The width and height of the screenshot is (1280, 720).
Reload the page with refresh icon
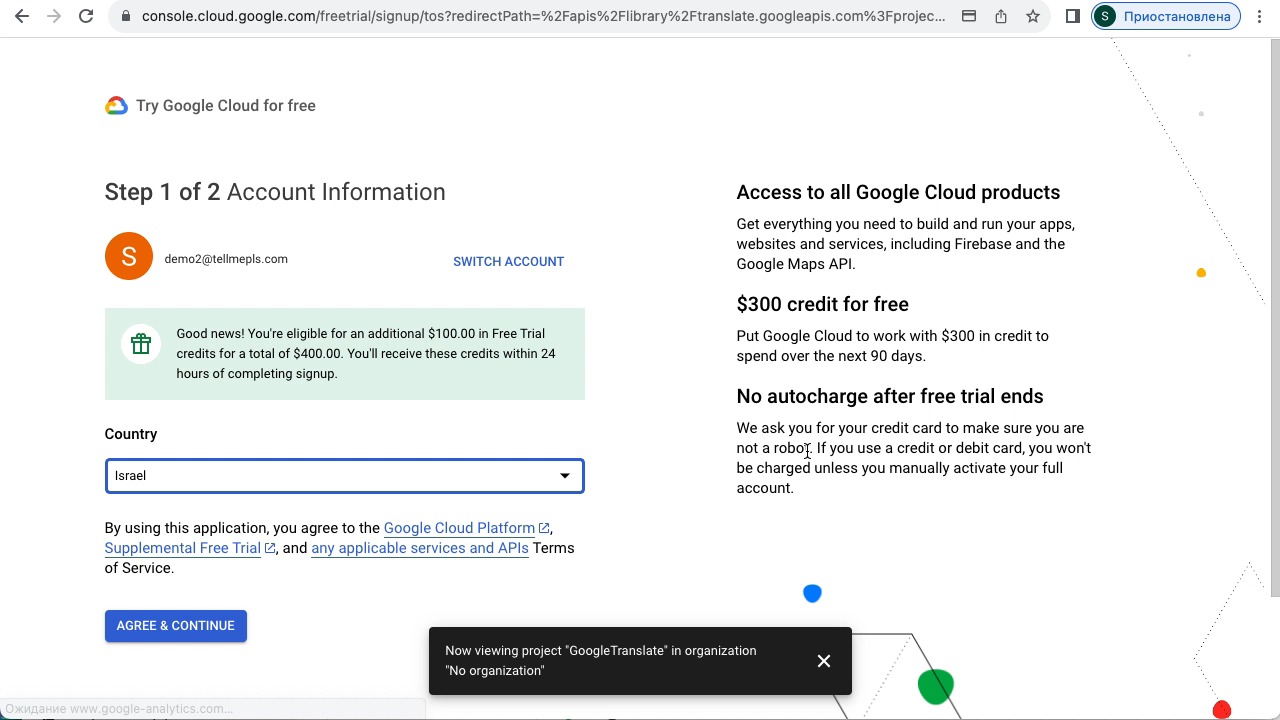[x=86, y=16]
